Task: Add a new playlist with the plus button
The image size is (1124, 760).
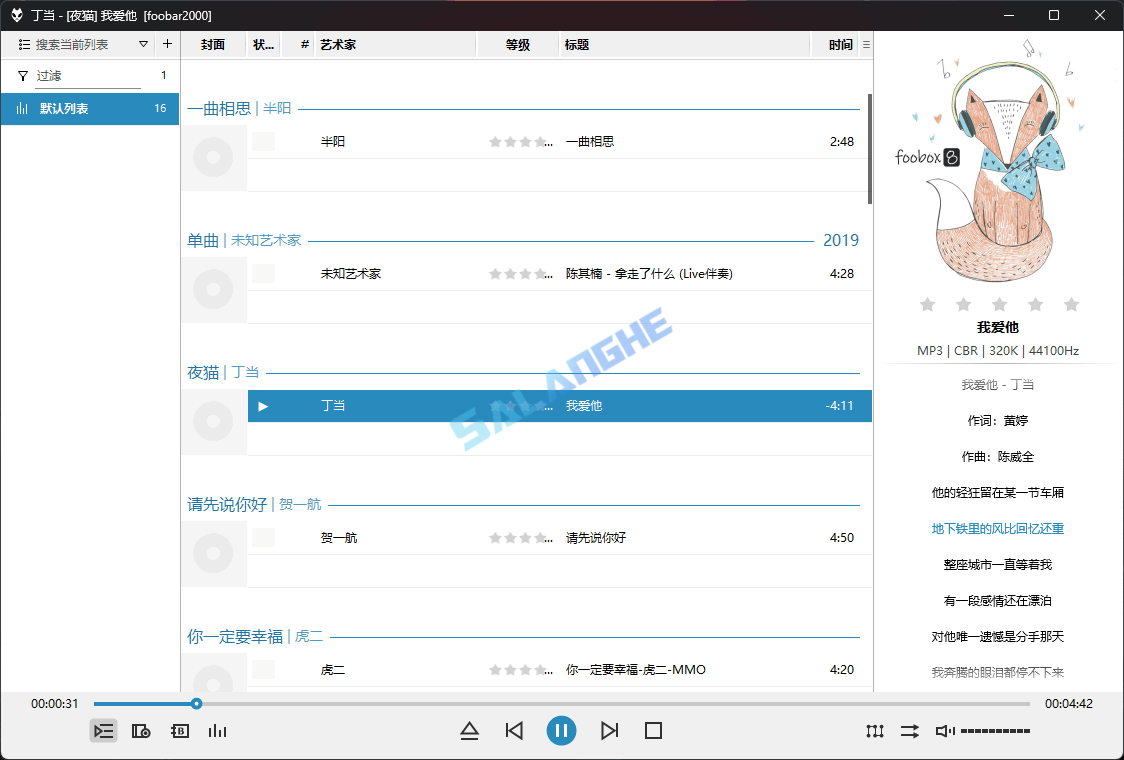Action: pyautogui.click(x=166, y=44)
